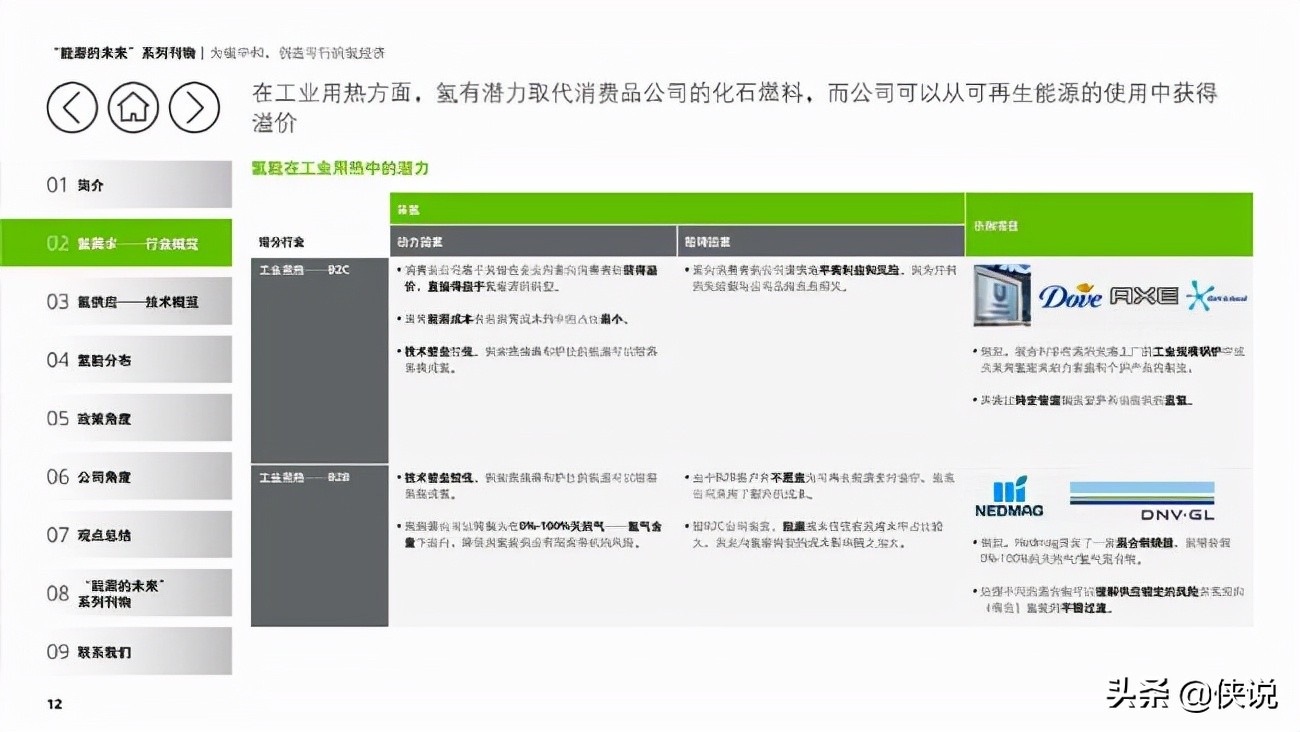Open sidebar section 05 政策角度
Screen dimensions: 1300x732
116,418
